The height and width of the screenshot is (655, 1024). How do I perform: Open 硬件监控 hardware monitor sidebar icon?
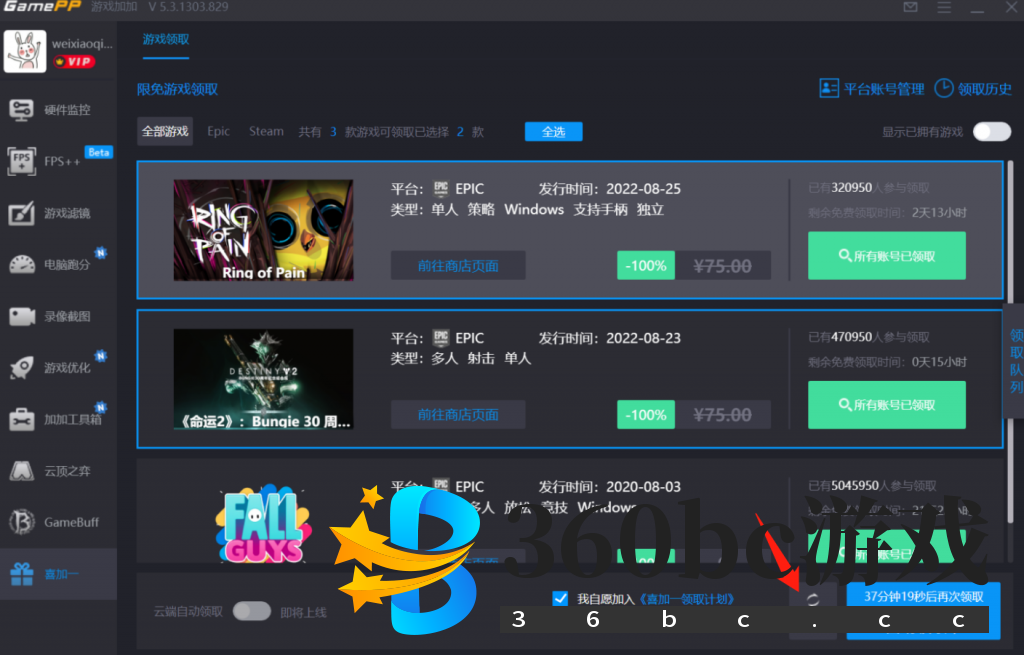(x=22, y=110)
